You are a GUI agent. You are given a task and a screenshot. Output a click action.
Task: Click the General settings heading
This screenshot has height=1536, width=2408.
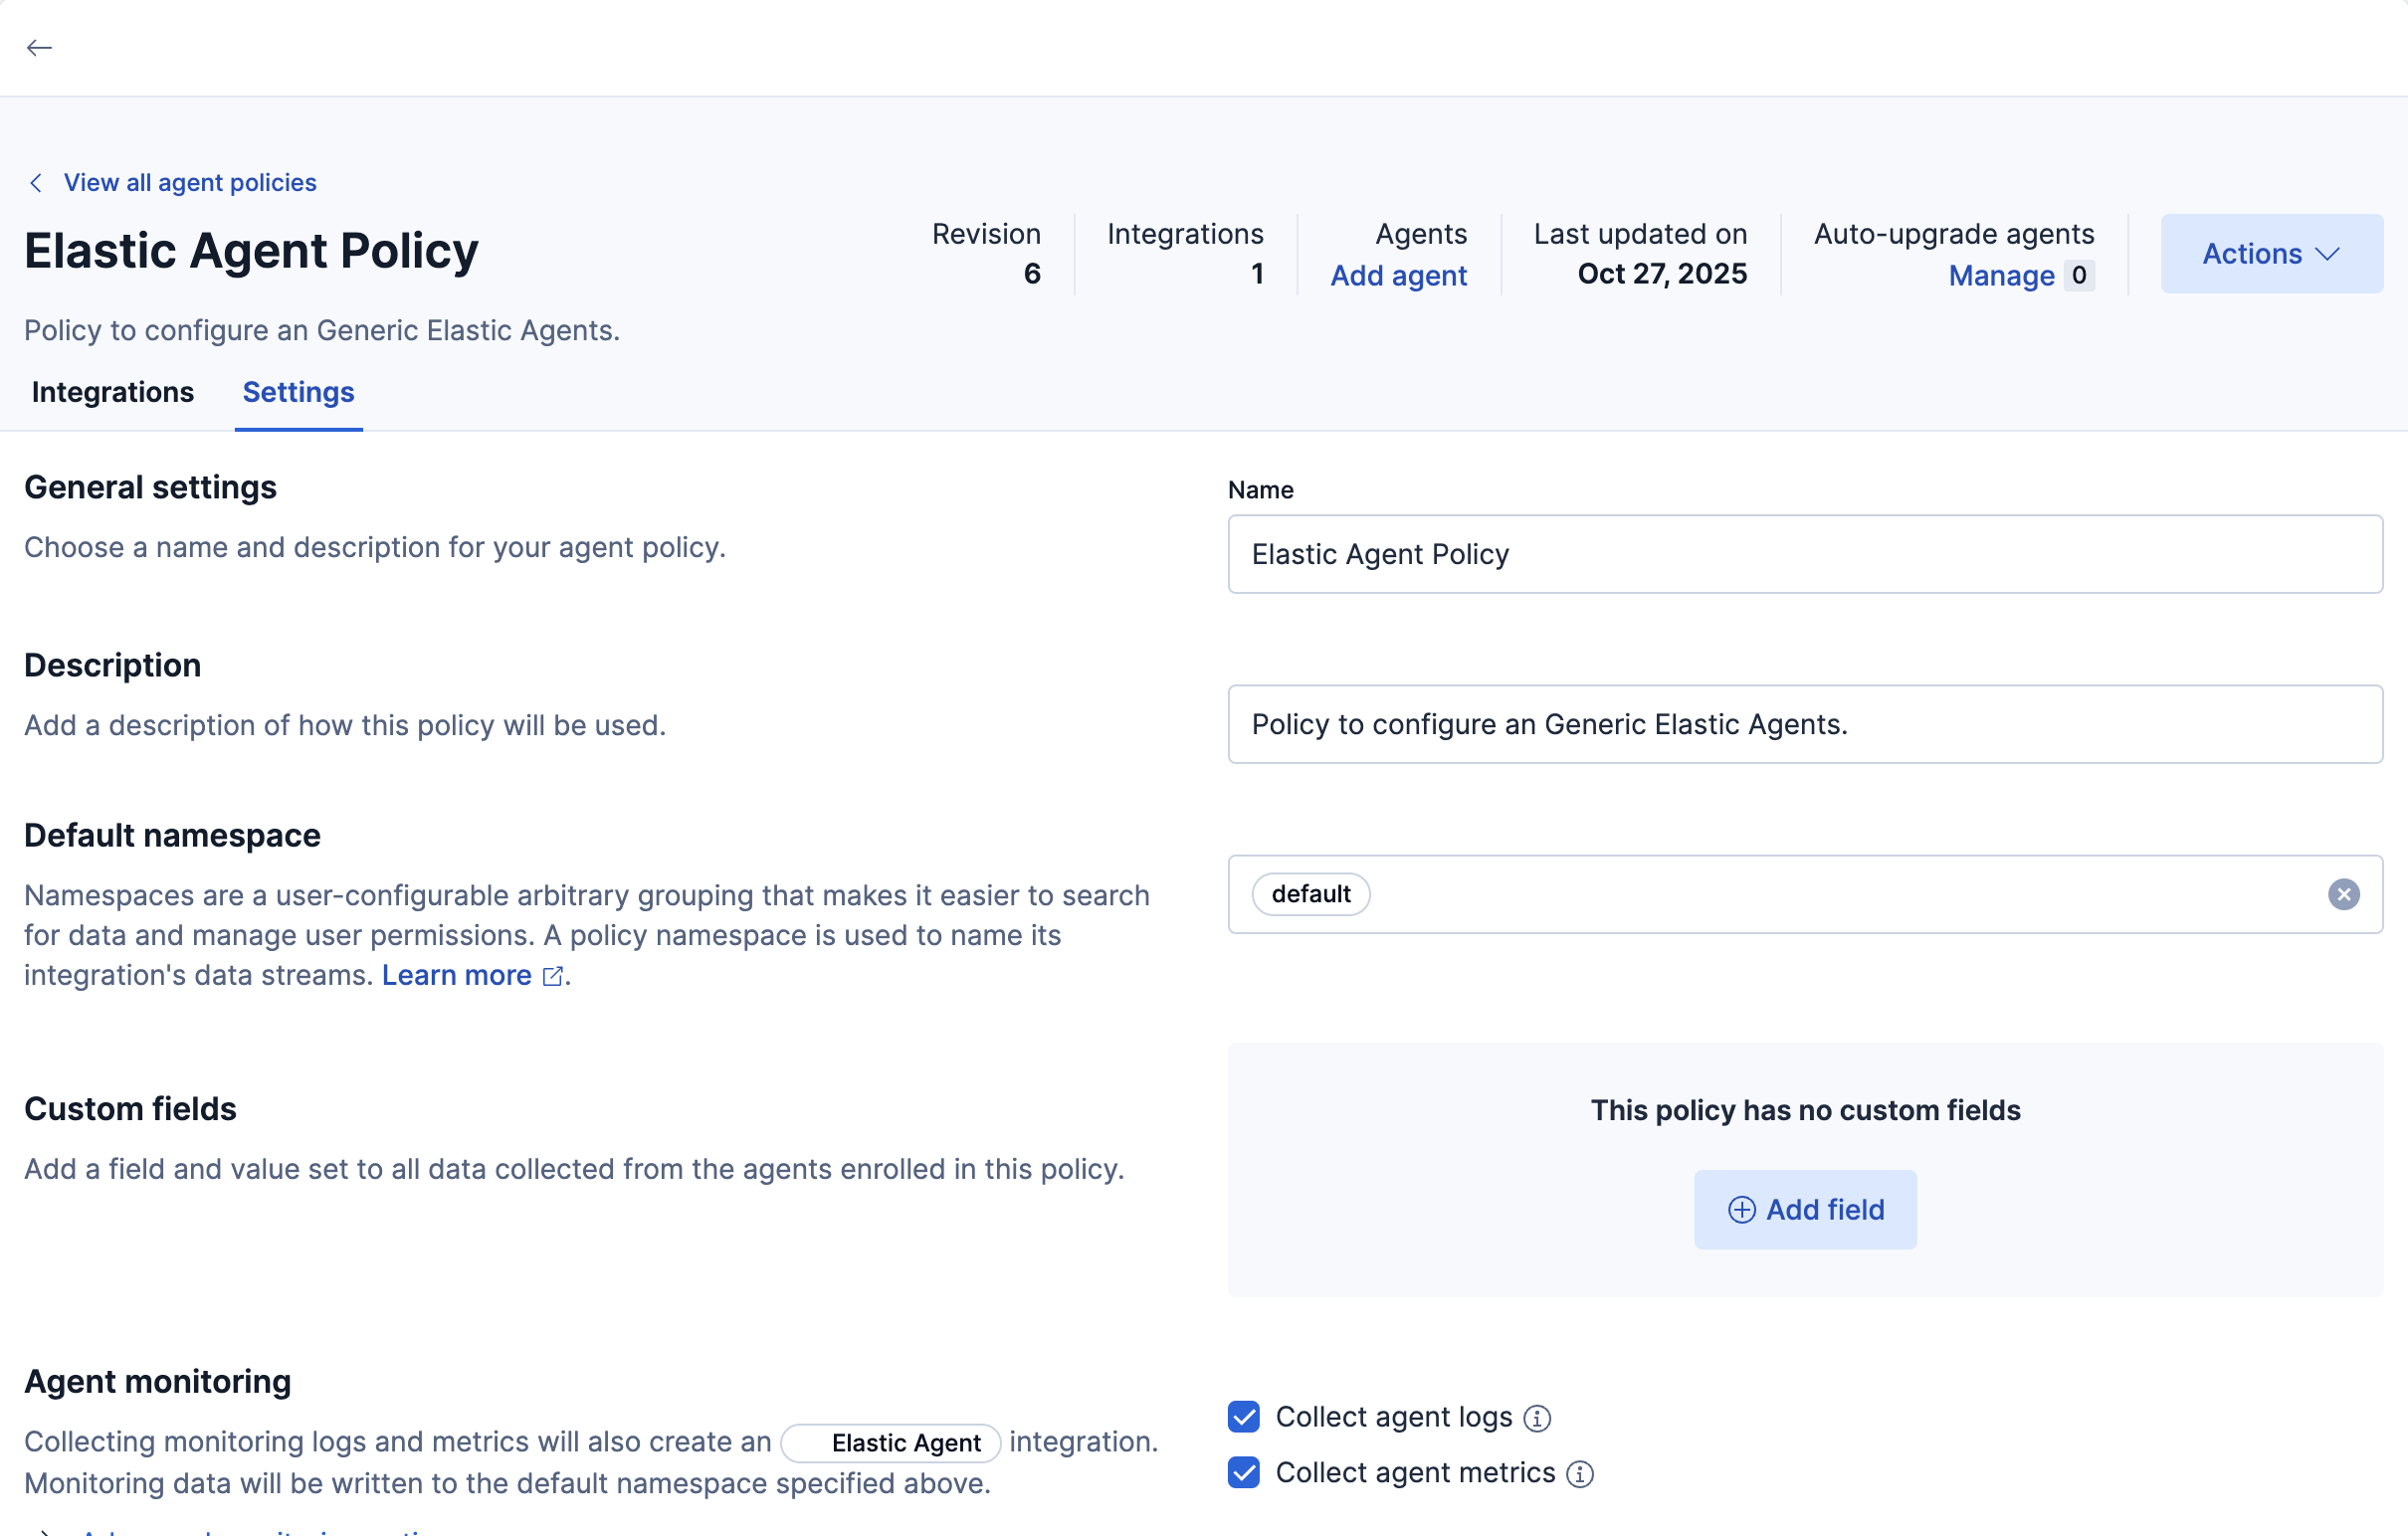(150, 487)
